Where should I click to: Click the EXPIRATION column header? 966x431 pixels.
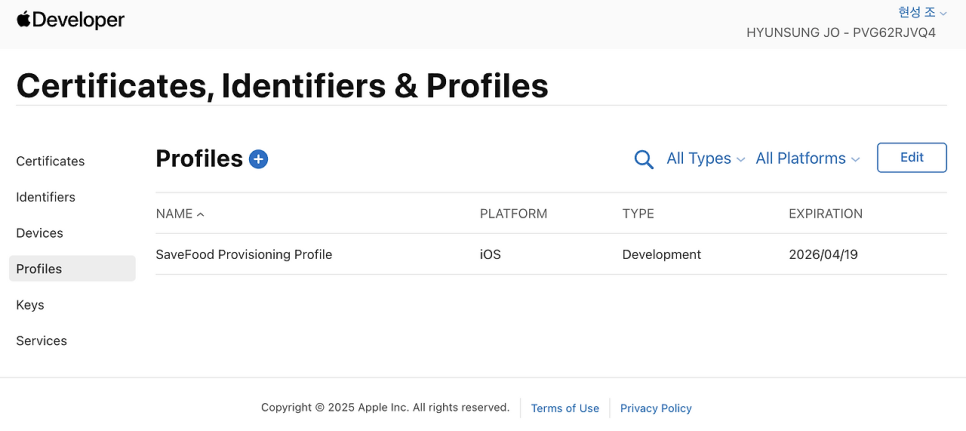click(x=825, y=214)
